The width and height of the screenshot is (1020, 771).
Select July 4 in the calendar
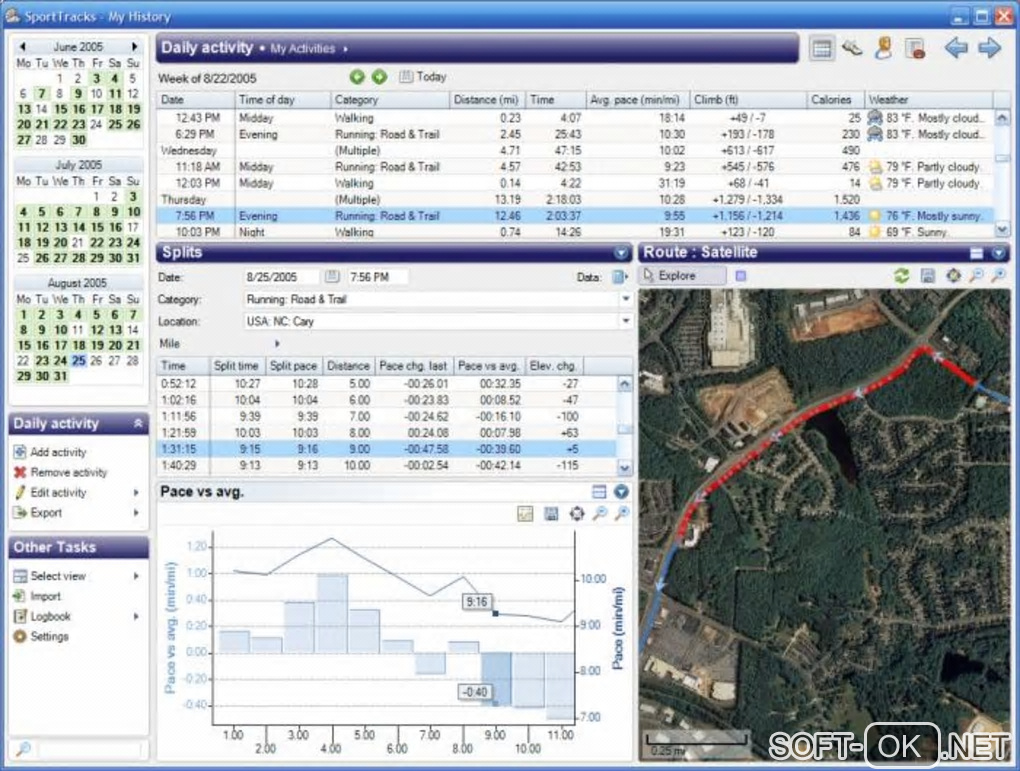point(23,211)
